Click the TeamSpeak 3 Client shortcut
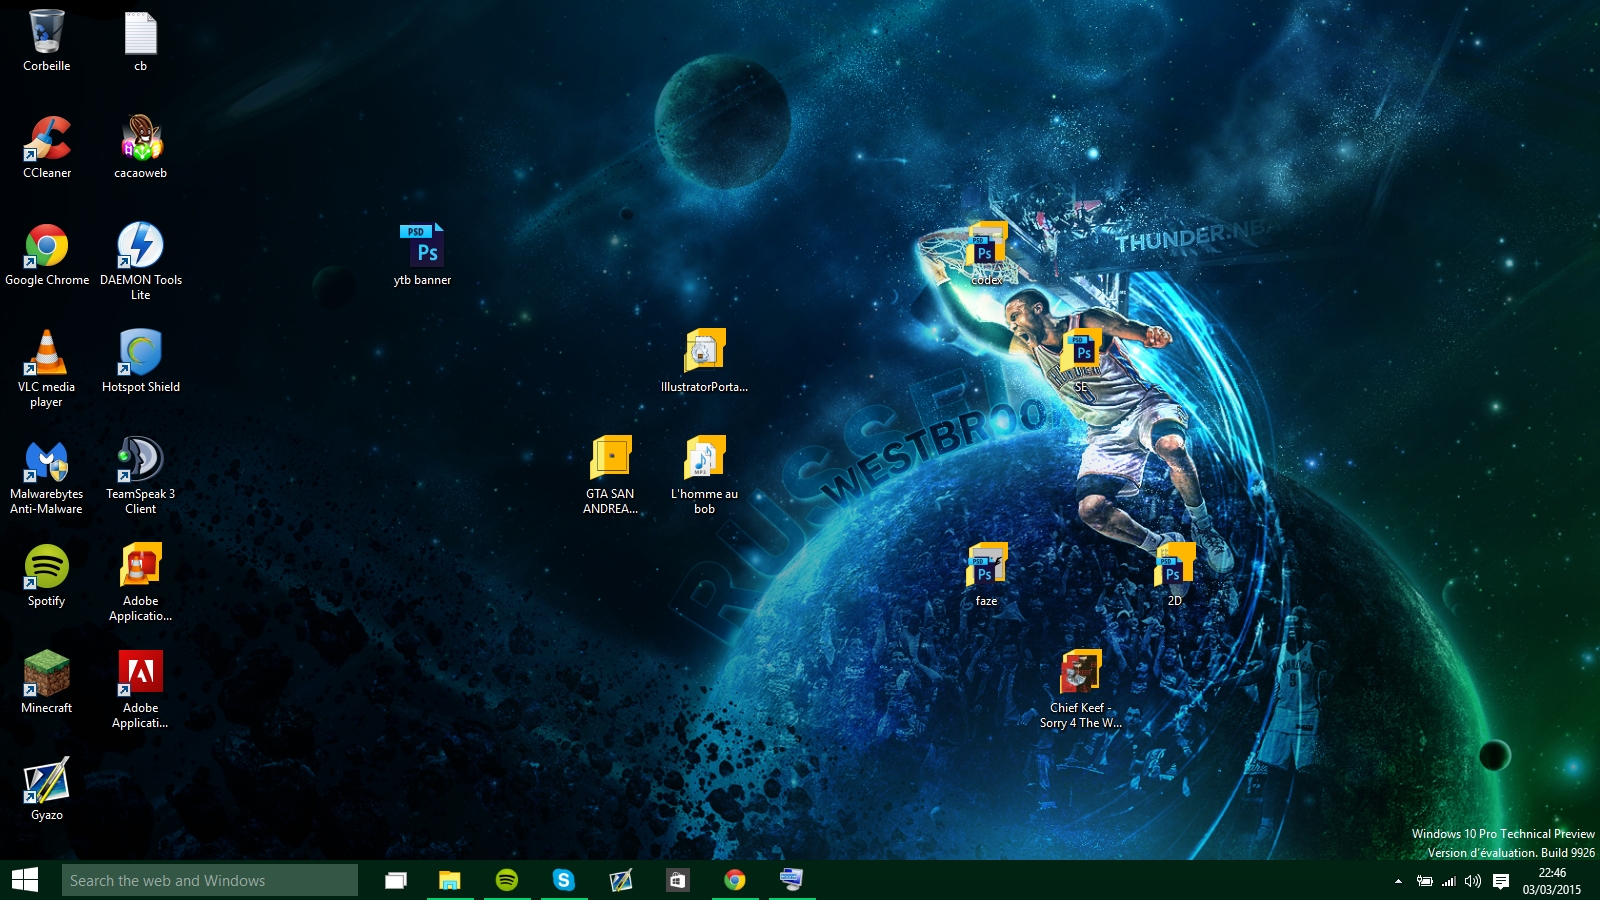 tap(140, 476)
